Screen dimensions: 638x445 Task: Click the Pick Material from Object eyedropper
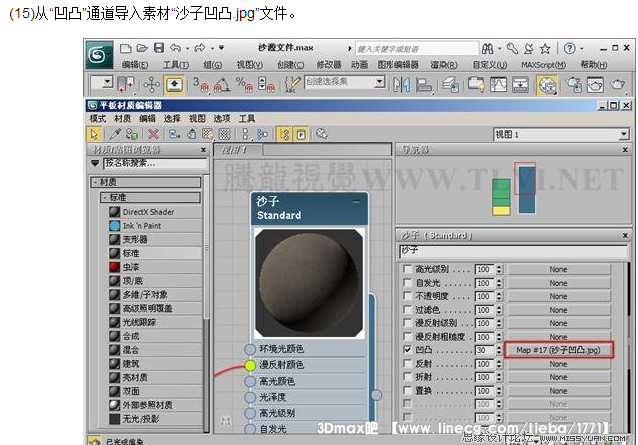pyautogui.click(x=116, y=134)
